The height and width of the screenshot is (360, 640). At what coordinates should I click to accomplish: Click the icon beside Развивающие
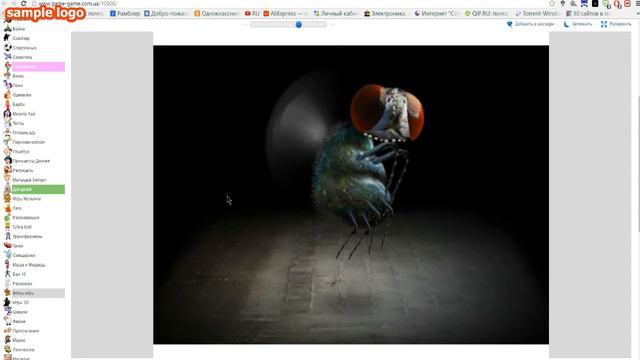pos(8,218)
